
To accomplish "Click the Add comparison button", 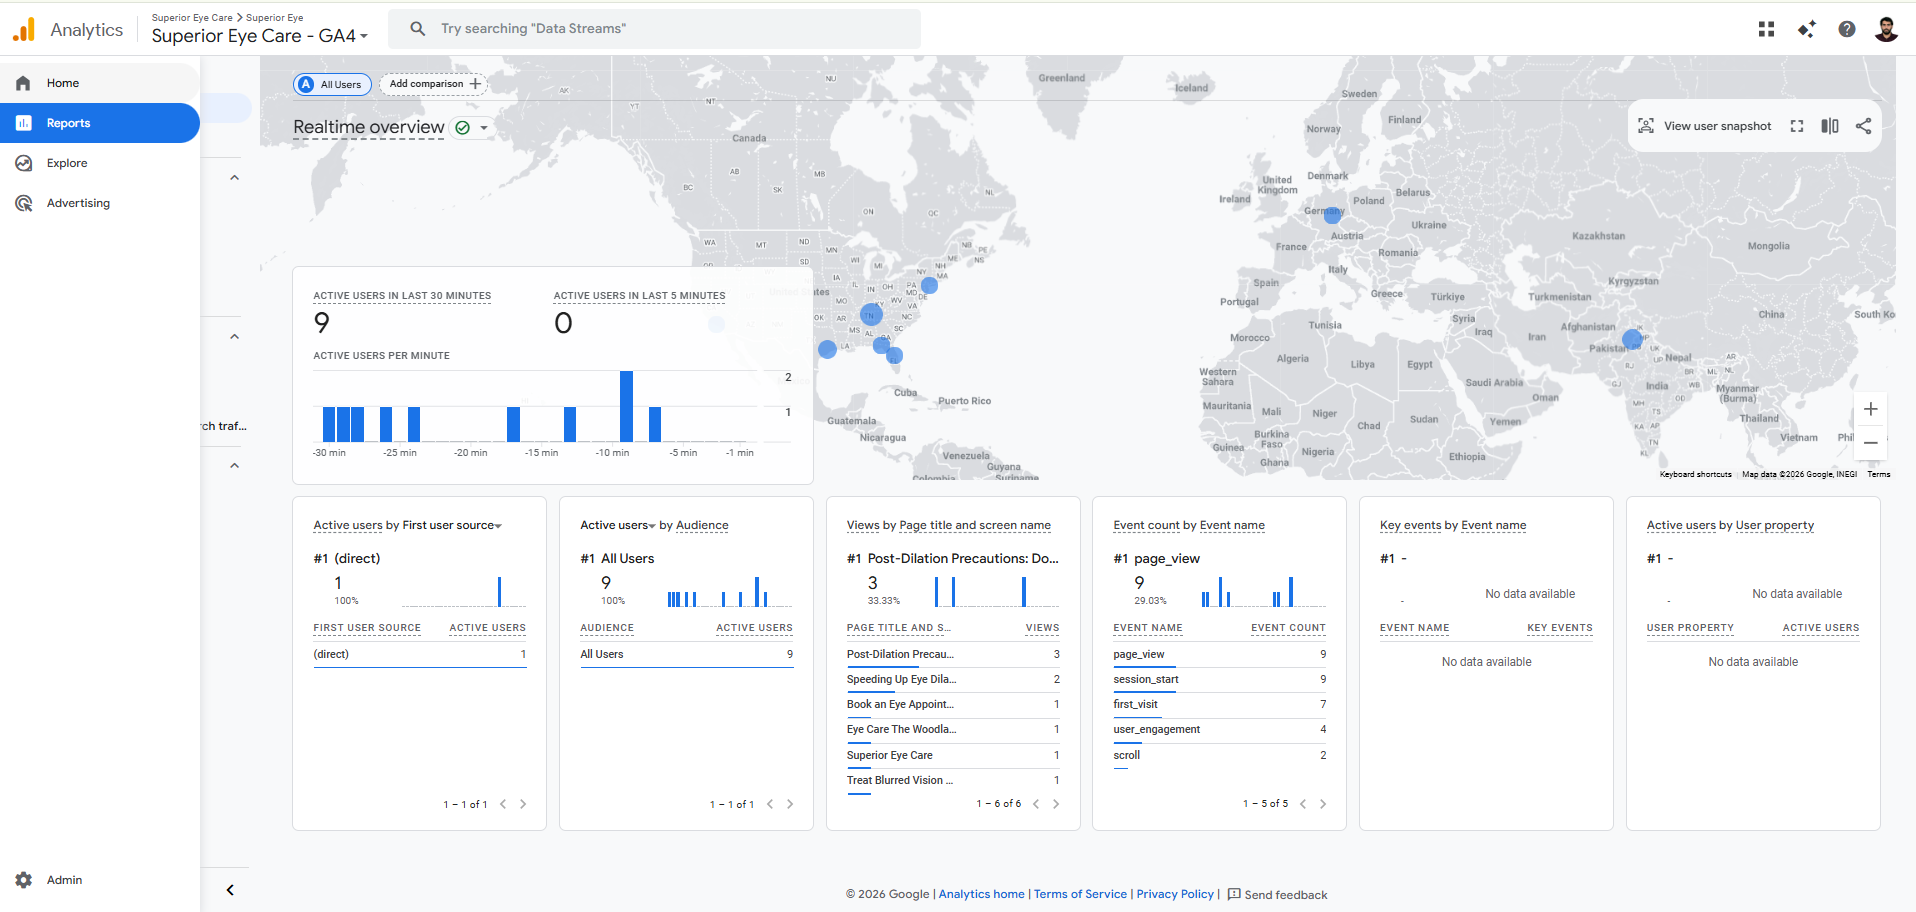I will tap(434, 84).
